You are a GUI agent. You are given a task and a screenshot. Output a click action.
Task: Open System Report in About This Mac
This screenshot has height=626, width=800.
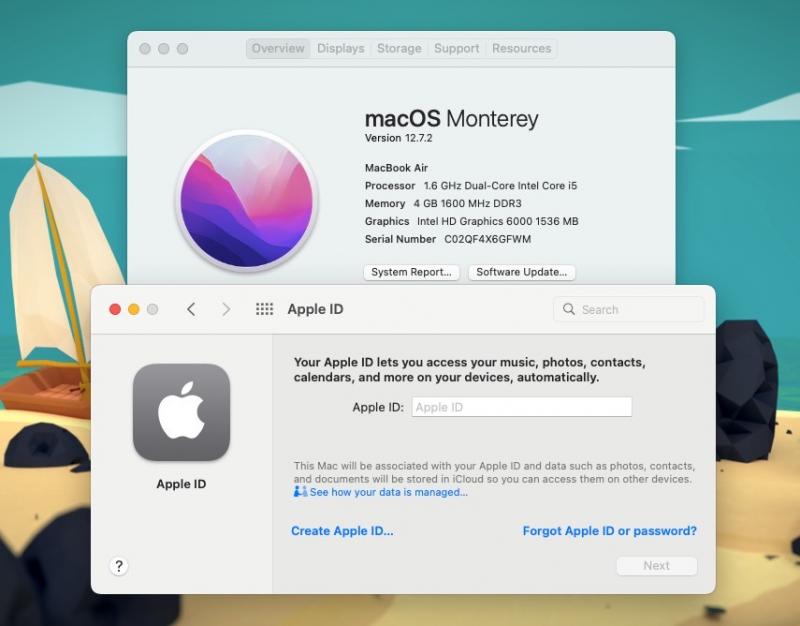(x=411, y=272)
